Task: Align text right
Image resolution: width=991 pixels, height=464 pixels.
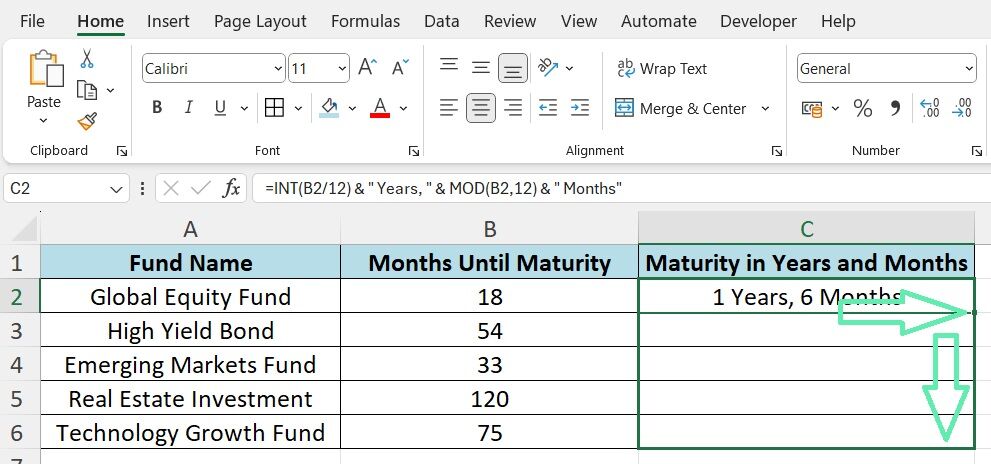Action: [513, 108]
